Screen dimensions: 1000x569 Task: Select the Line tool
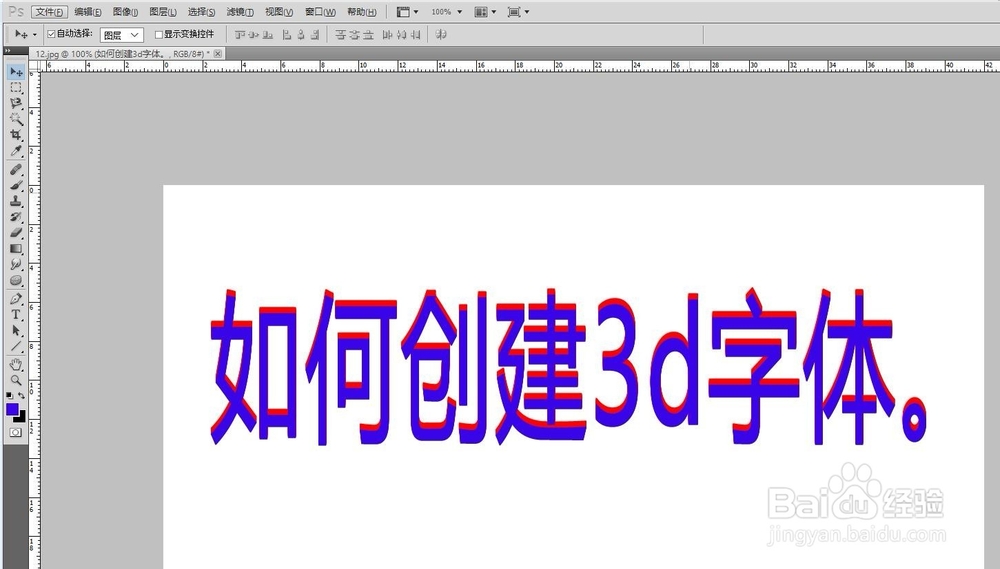pos(16,346)
